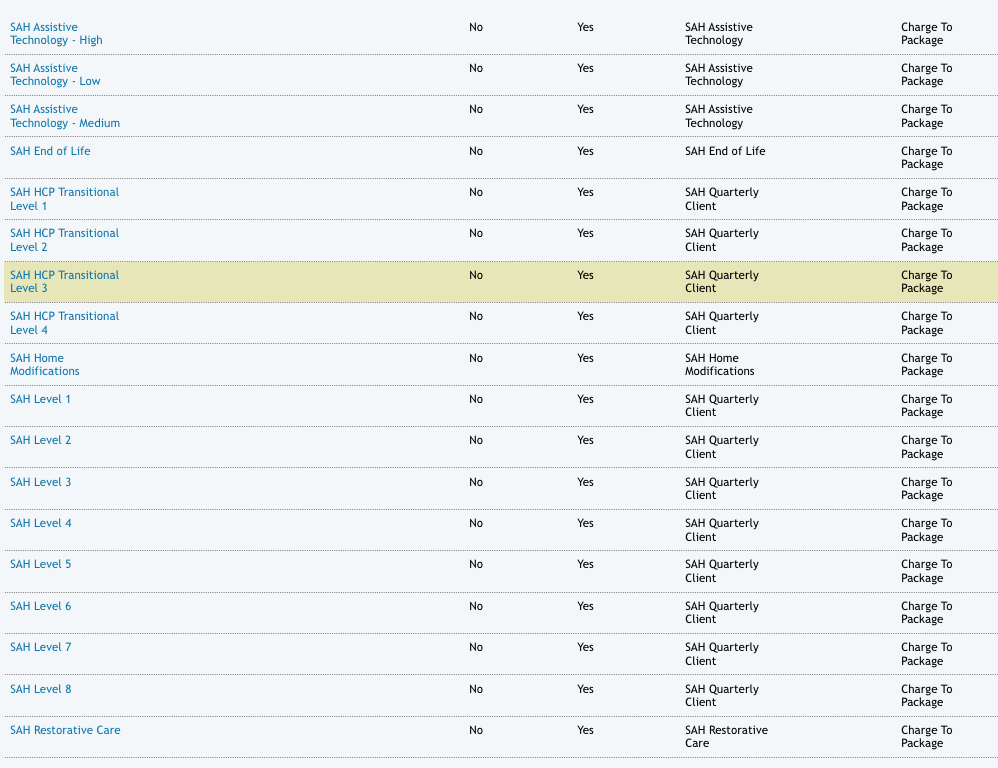Open the SAH Level 1 link
The height and width of the screenshot is (768, 998).
coord(41,399)
